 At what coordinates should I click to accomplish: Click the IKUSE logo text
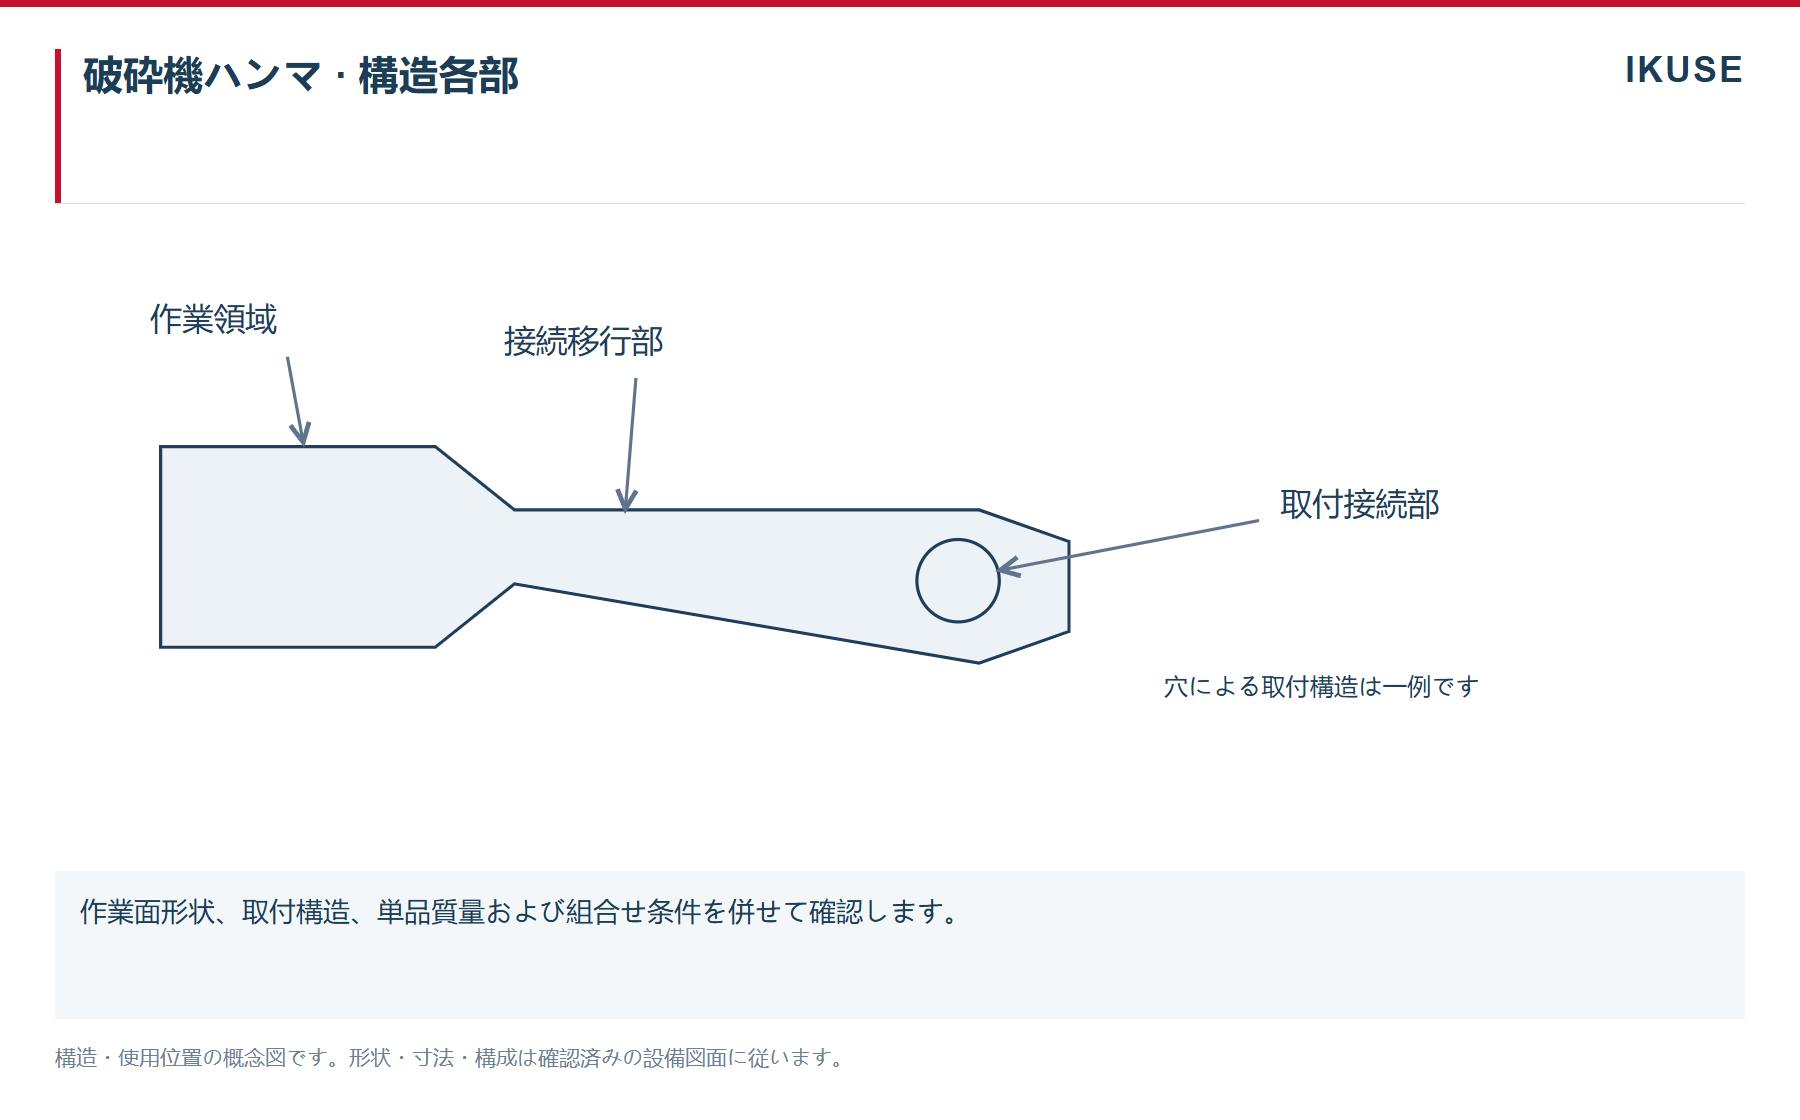[1684, 70]
